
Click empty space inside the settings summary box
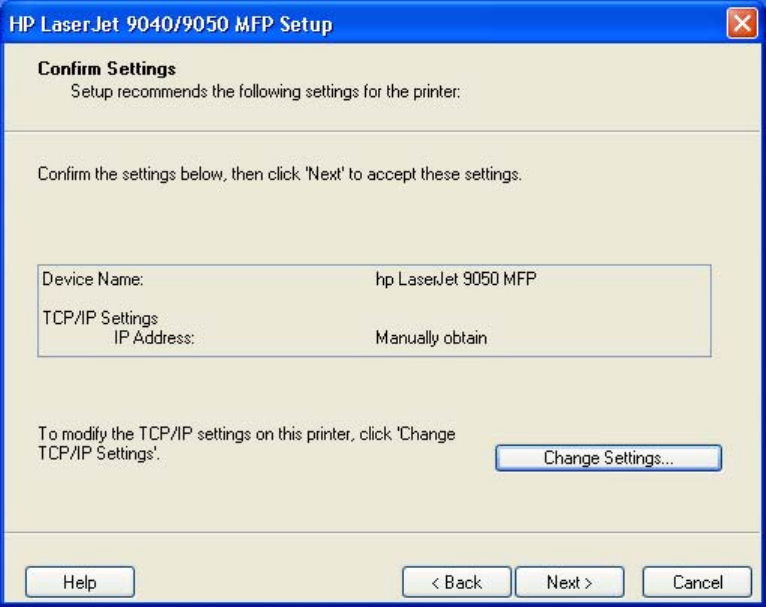pyautogui.click(x=611, y=313)
